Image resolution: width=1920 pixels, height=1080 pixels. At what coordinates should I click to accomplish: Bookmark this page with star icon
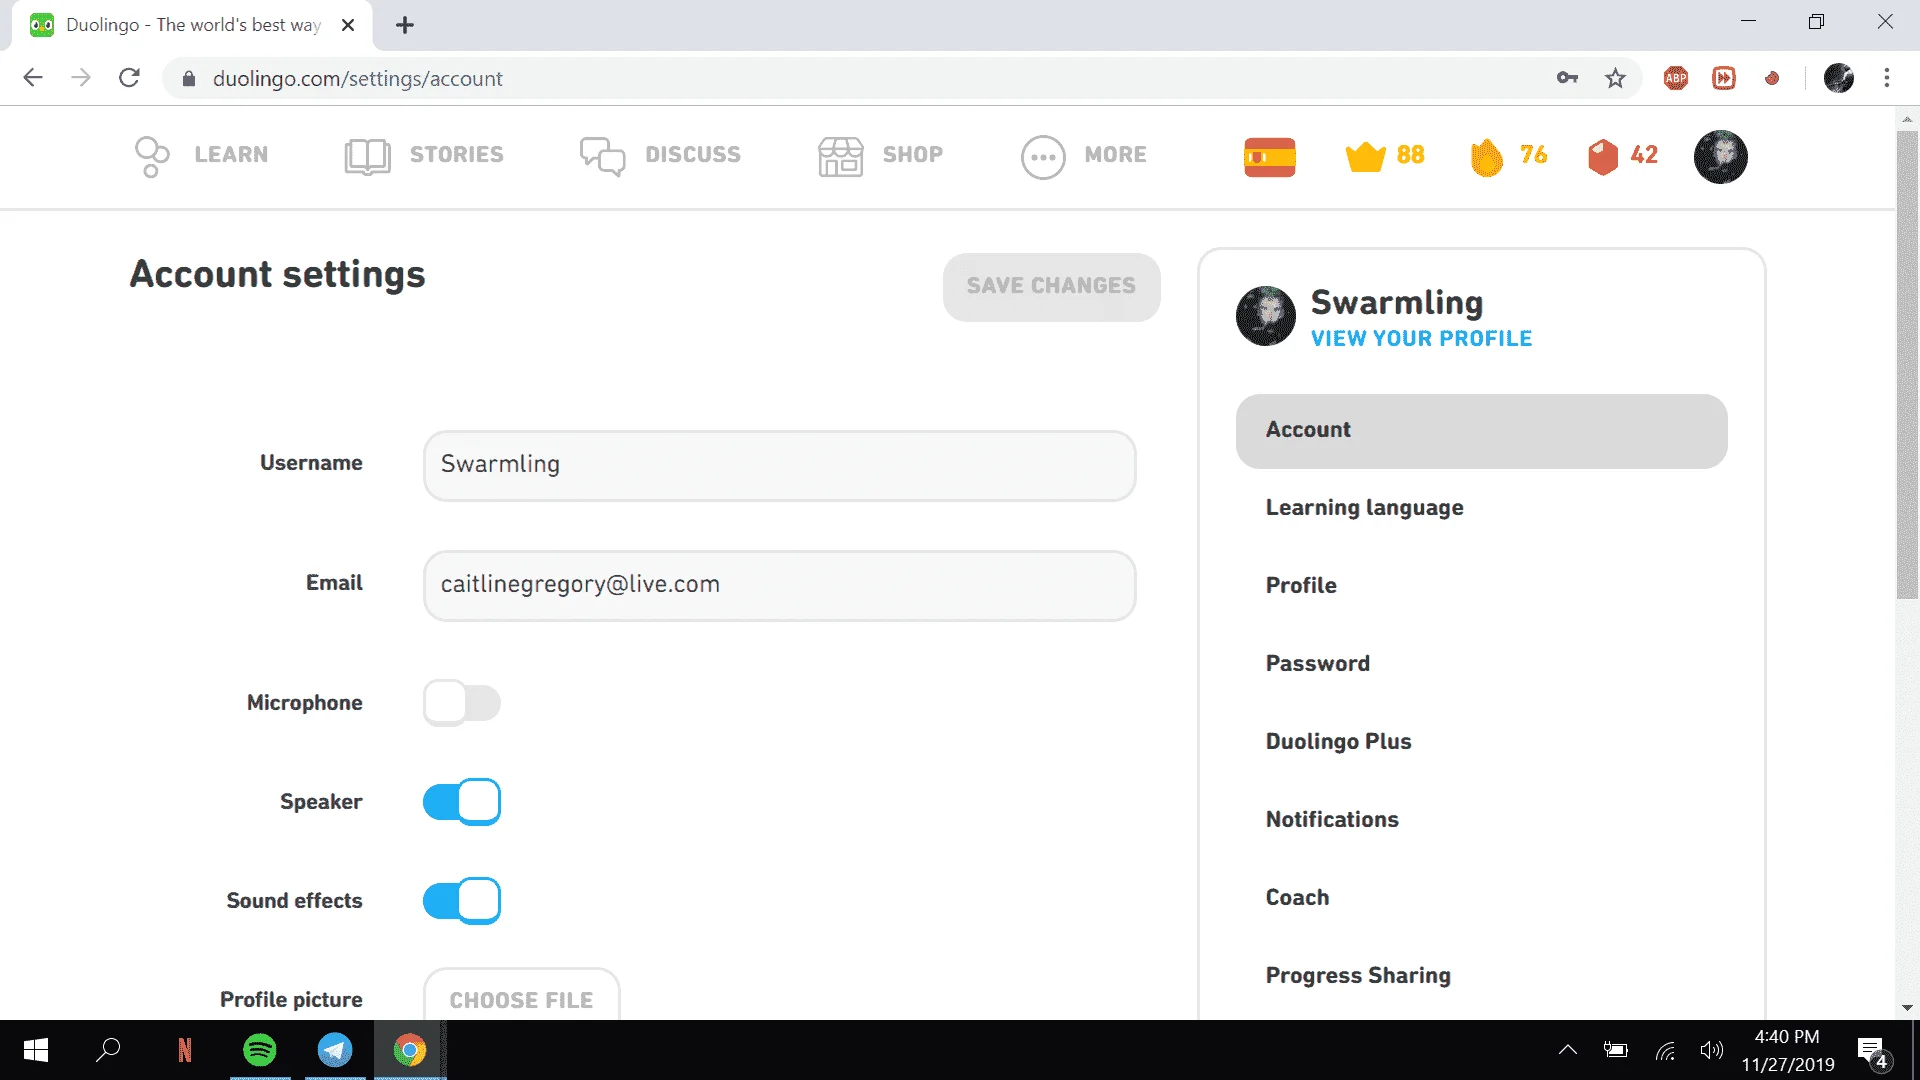[1615, 78]
